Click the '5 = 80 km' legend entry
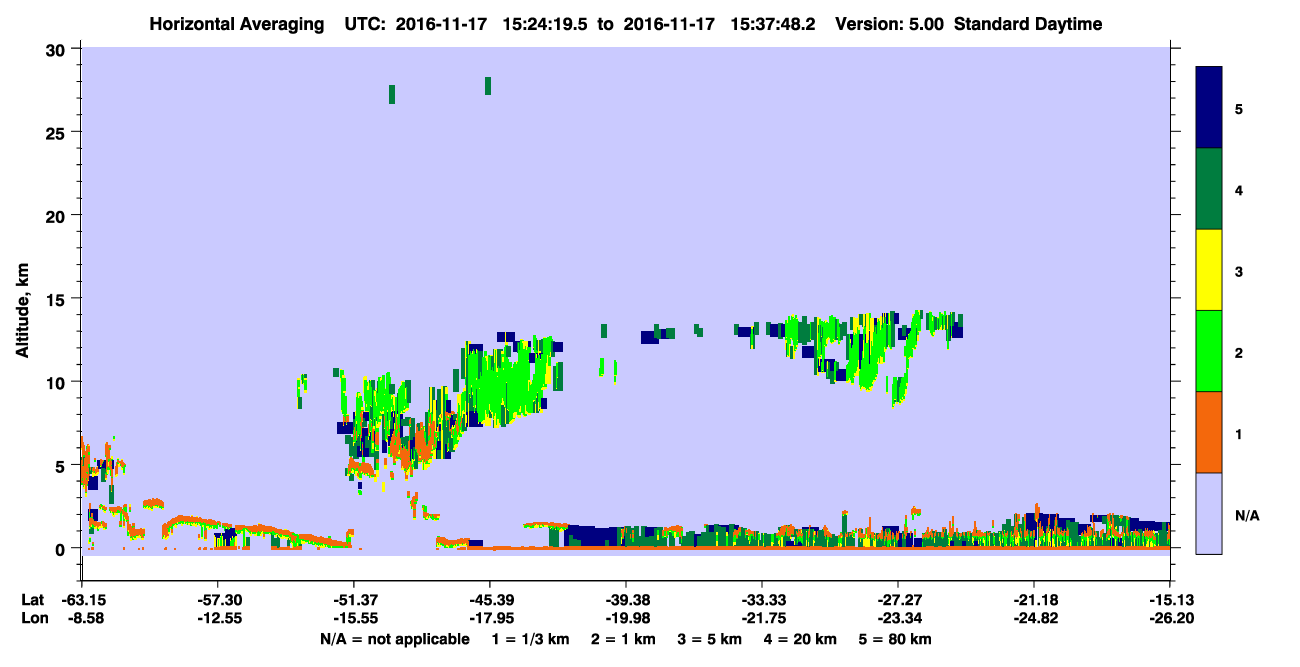Viewport: 1300px width, 667px height. point(897,639)
